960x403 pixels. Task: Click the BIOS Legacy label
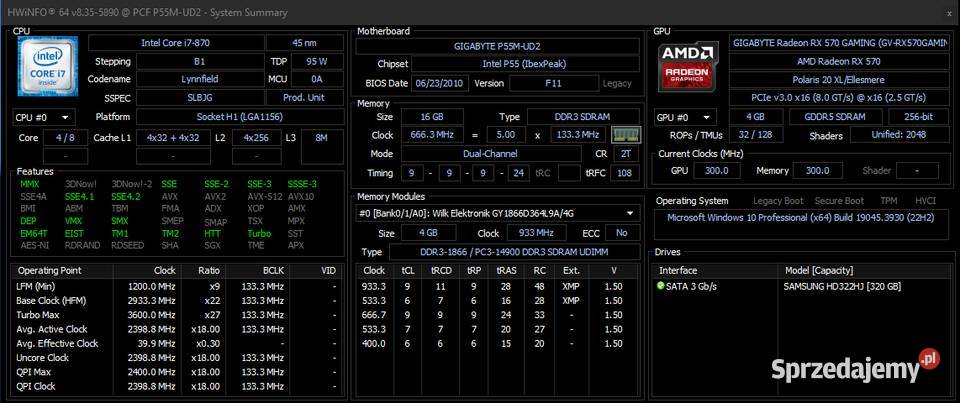(x=617, y=83)
